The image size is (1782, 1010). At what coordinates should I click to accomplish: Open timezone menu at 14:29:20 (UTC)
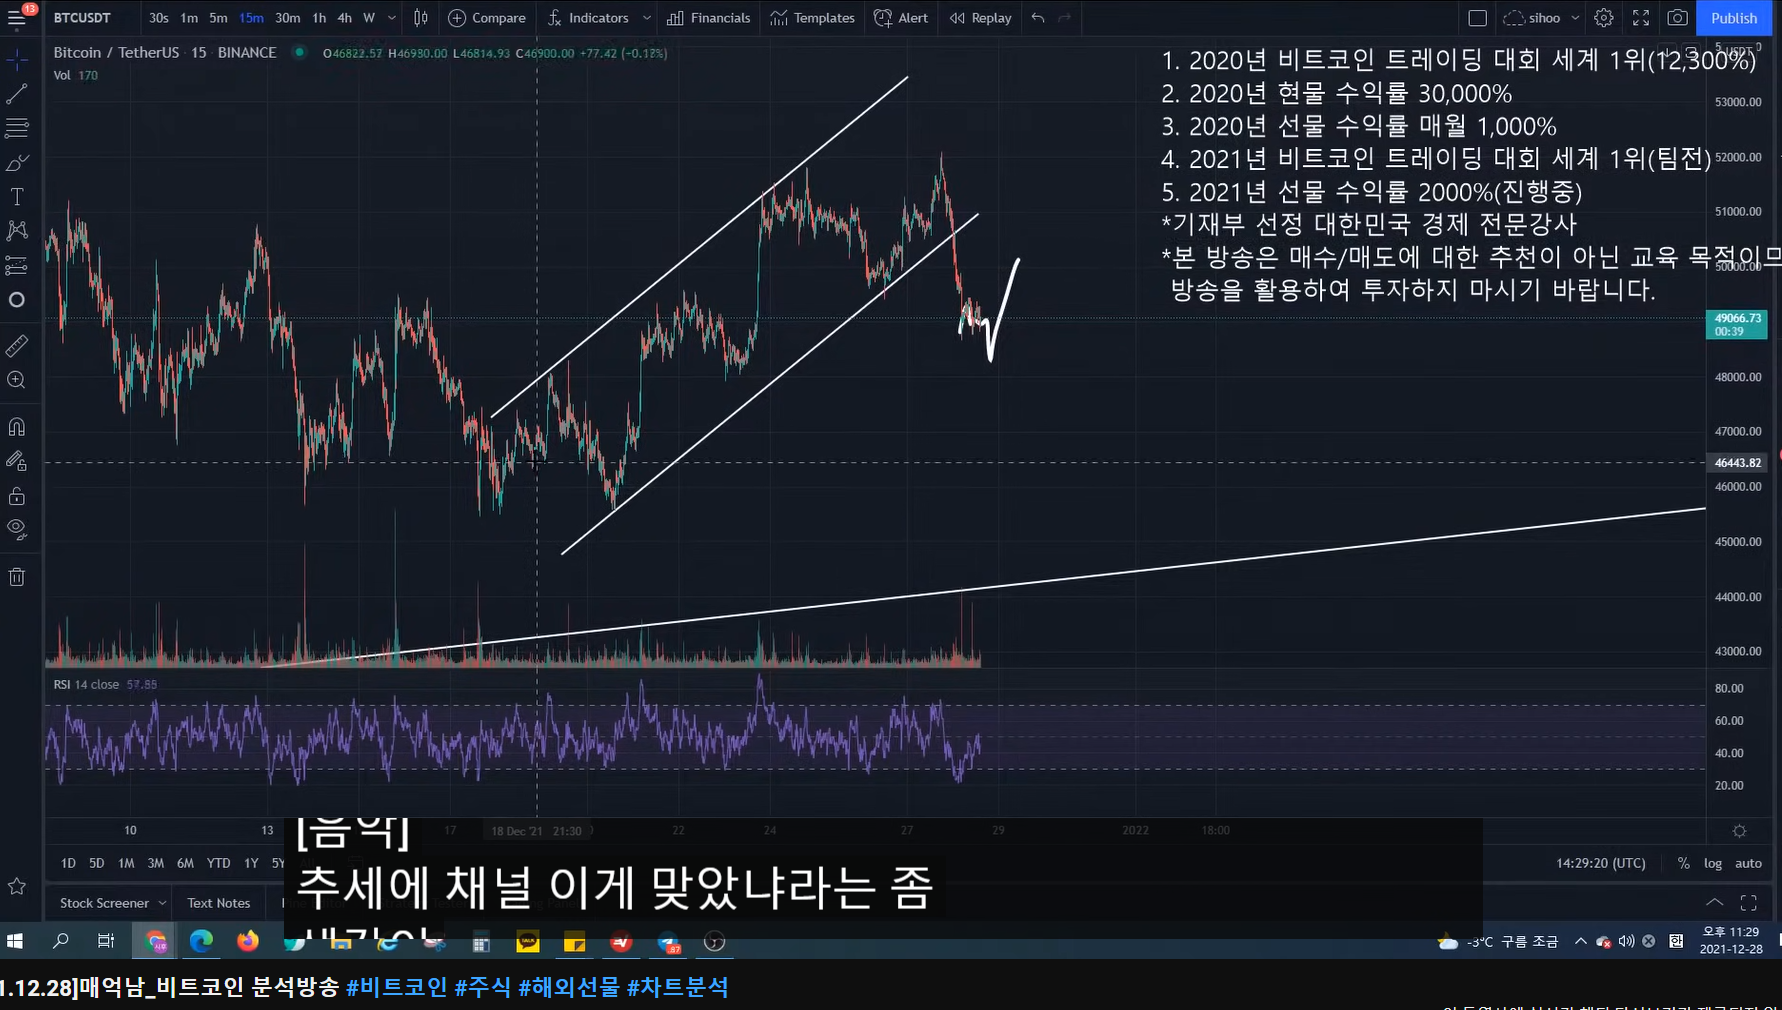point(1600,863)
